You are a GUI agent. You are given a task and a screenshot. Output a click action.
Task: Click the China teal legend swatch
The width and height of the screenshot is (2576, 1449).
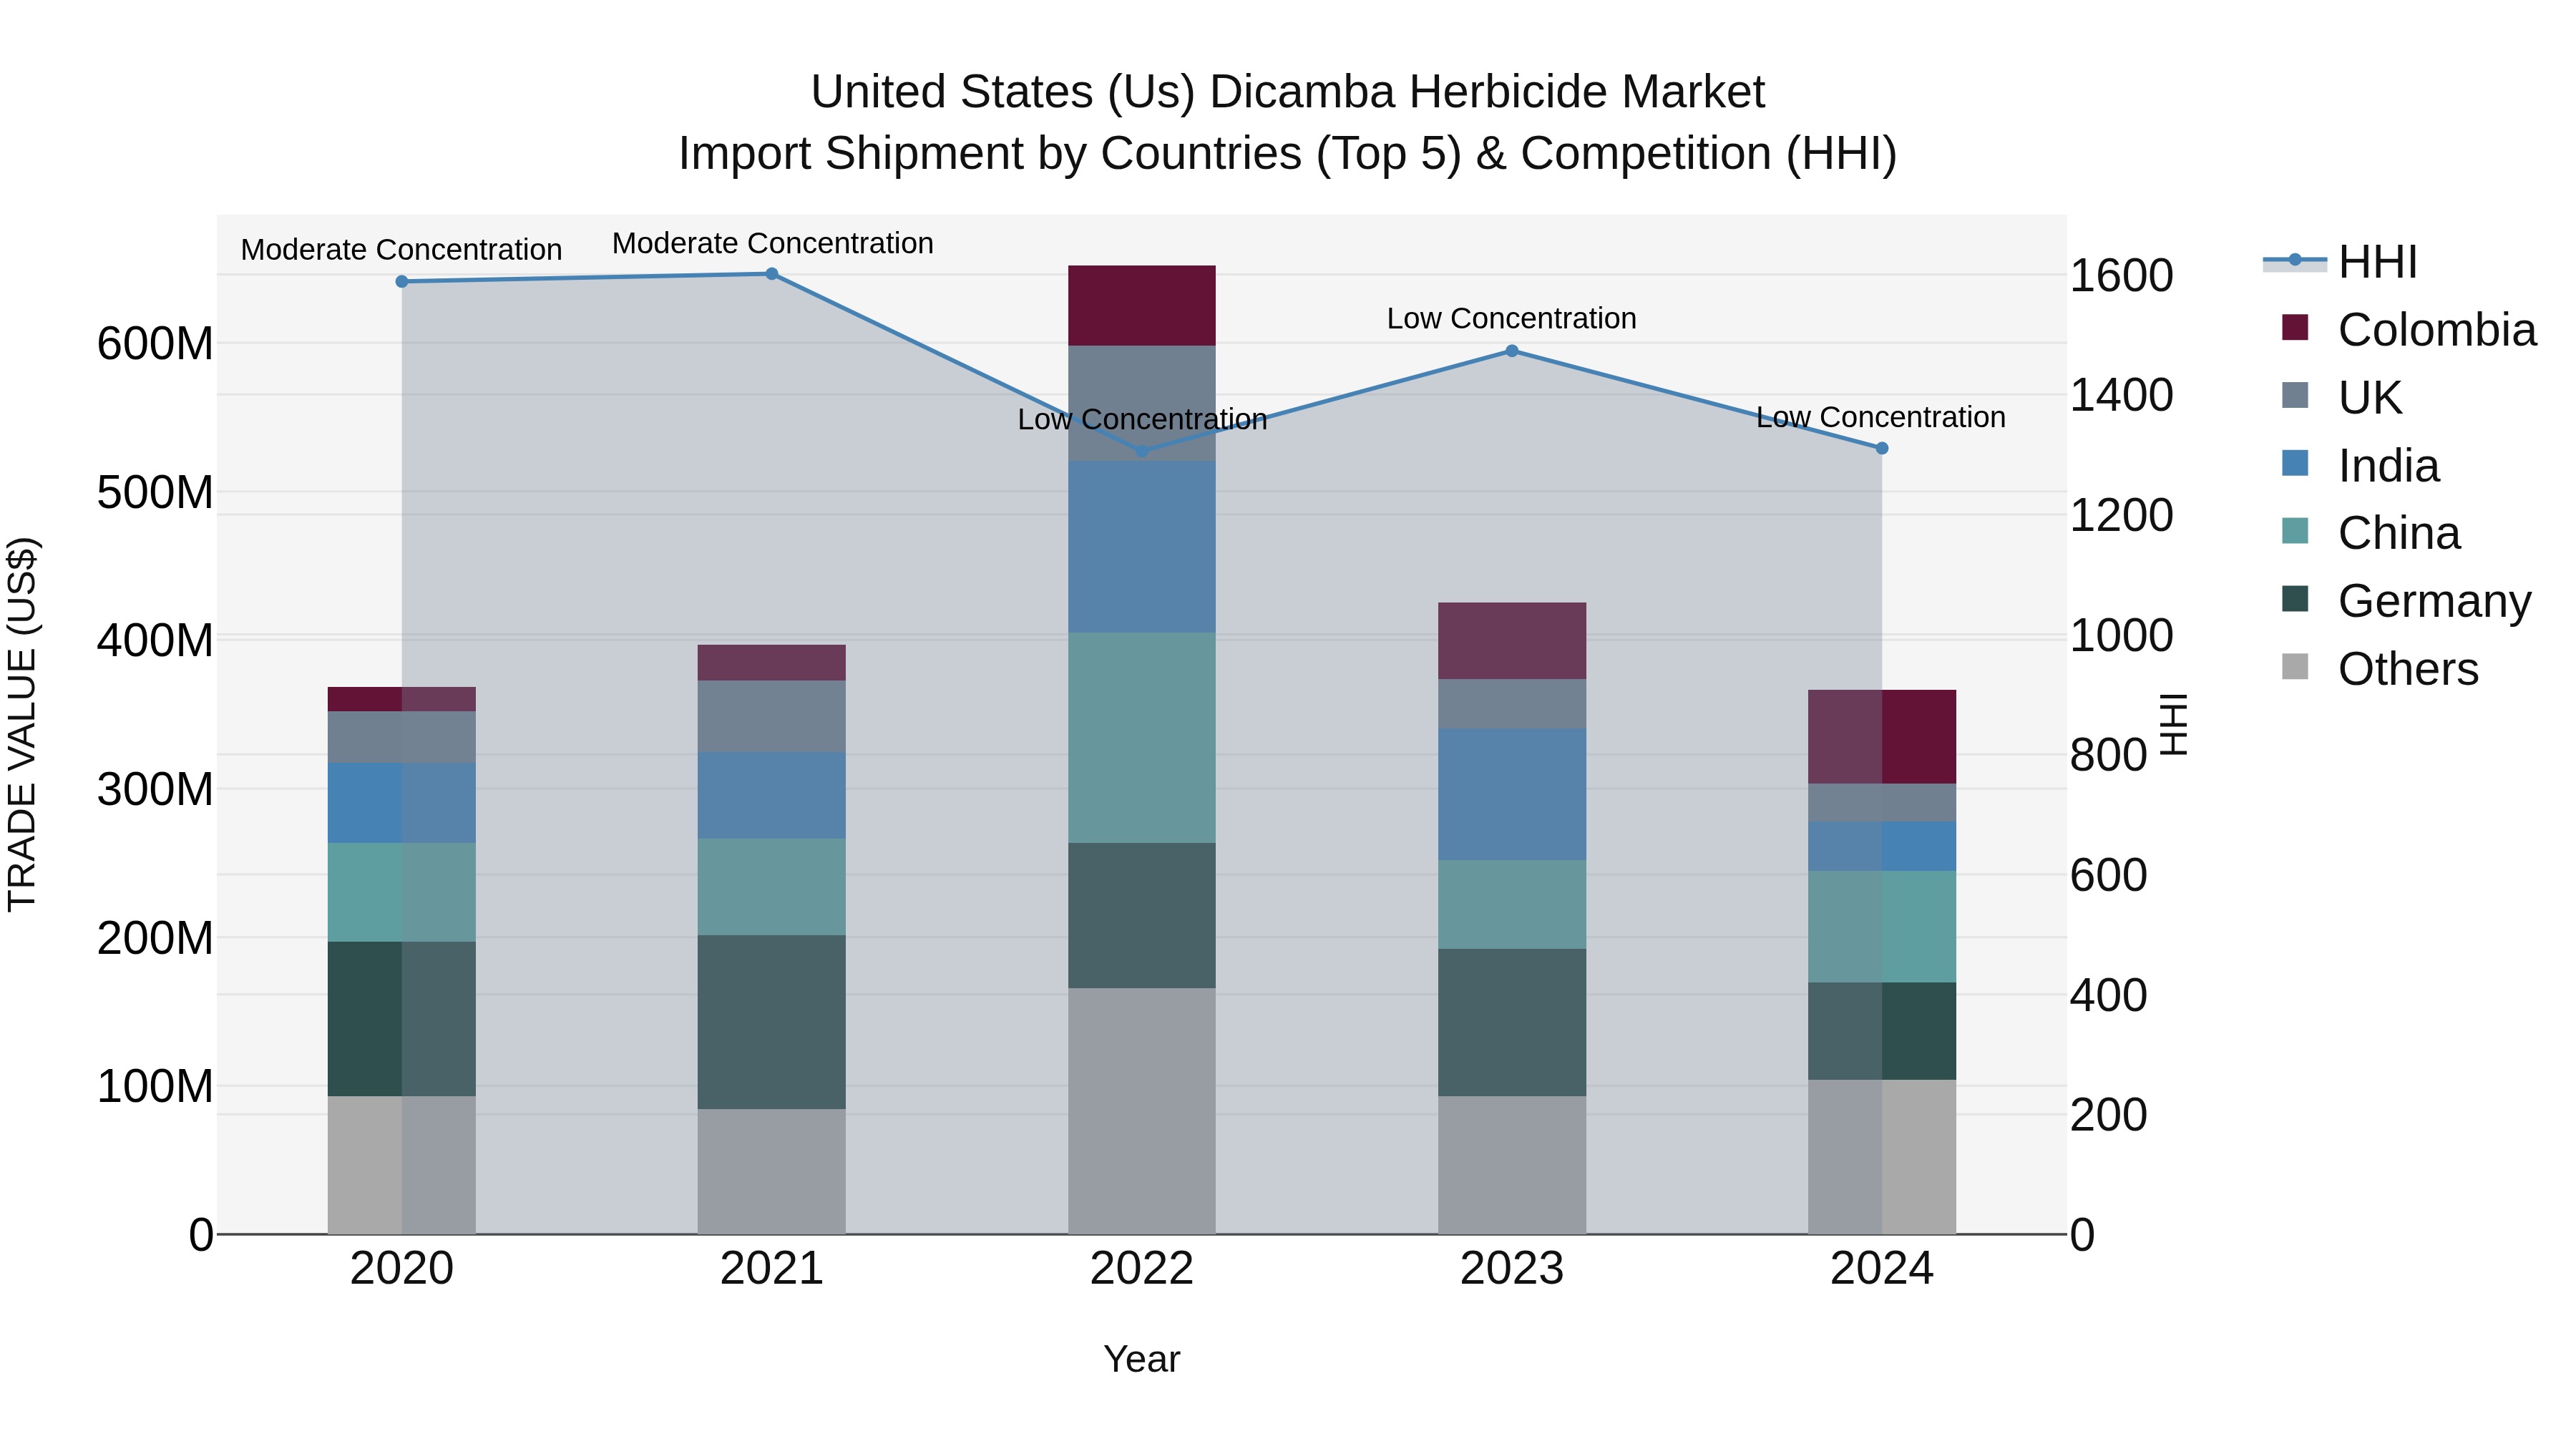point(2295,531)
